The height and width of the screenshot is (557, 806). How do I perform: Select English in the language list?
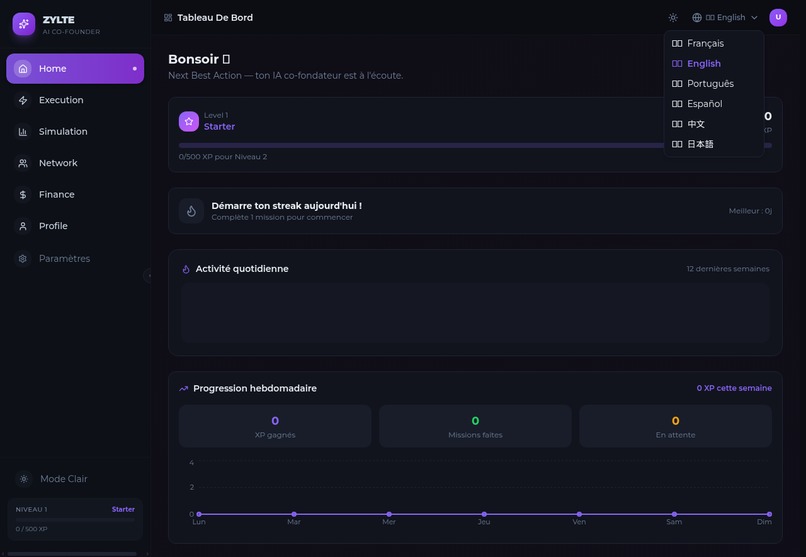(x=713, y=63)
